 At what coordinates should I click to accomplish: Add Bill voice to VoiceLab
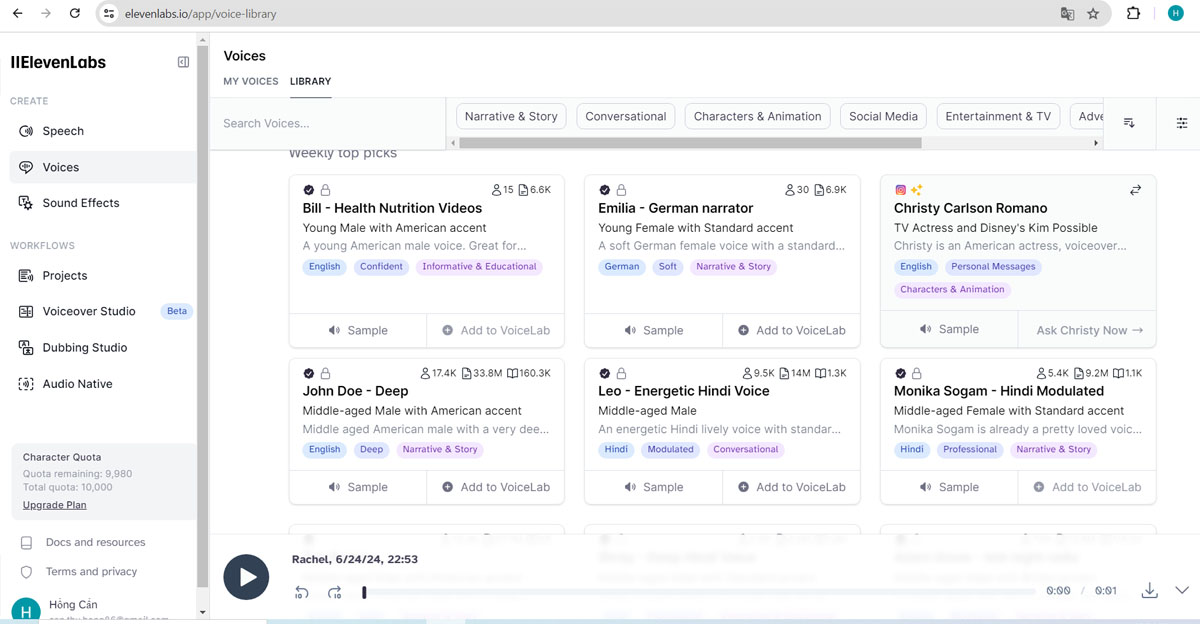[x=496, y=330]
